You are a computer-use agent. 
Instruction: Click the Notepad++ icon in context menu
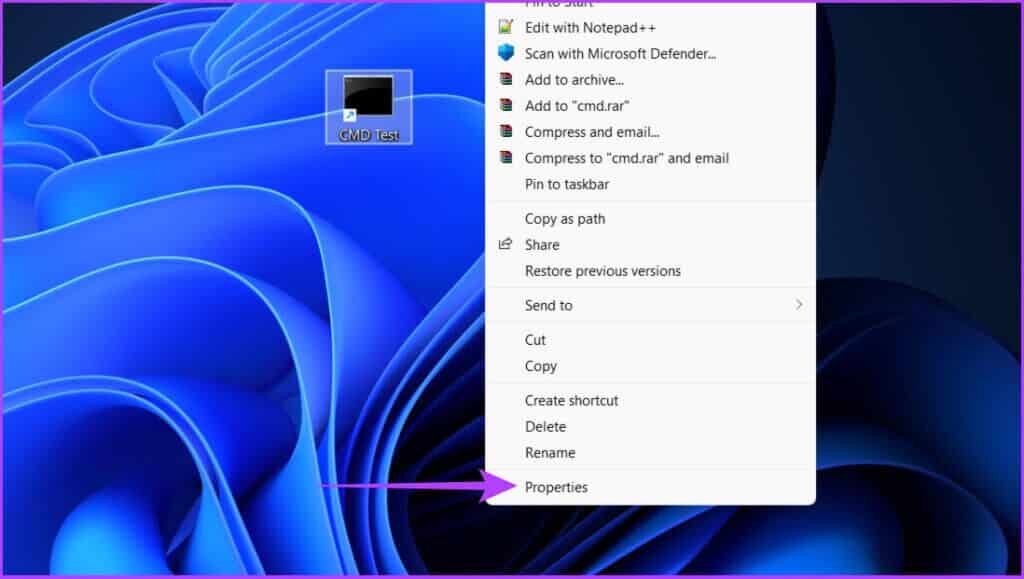tap(505, 27)
